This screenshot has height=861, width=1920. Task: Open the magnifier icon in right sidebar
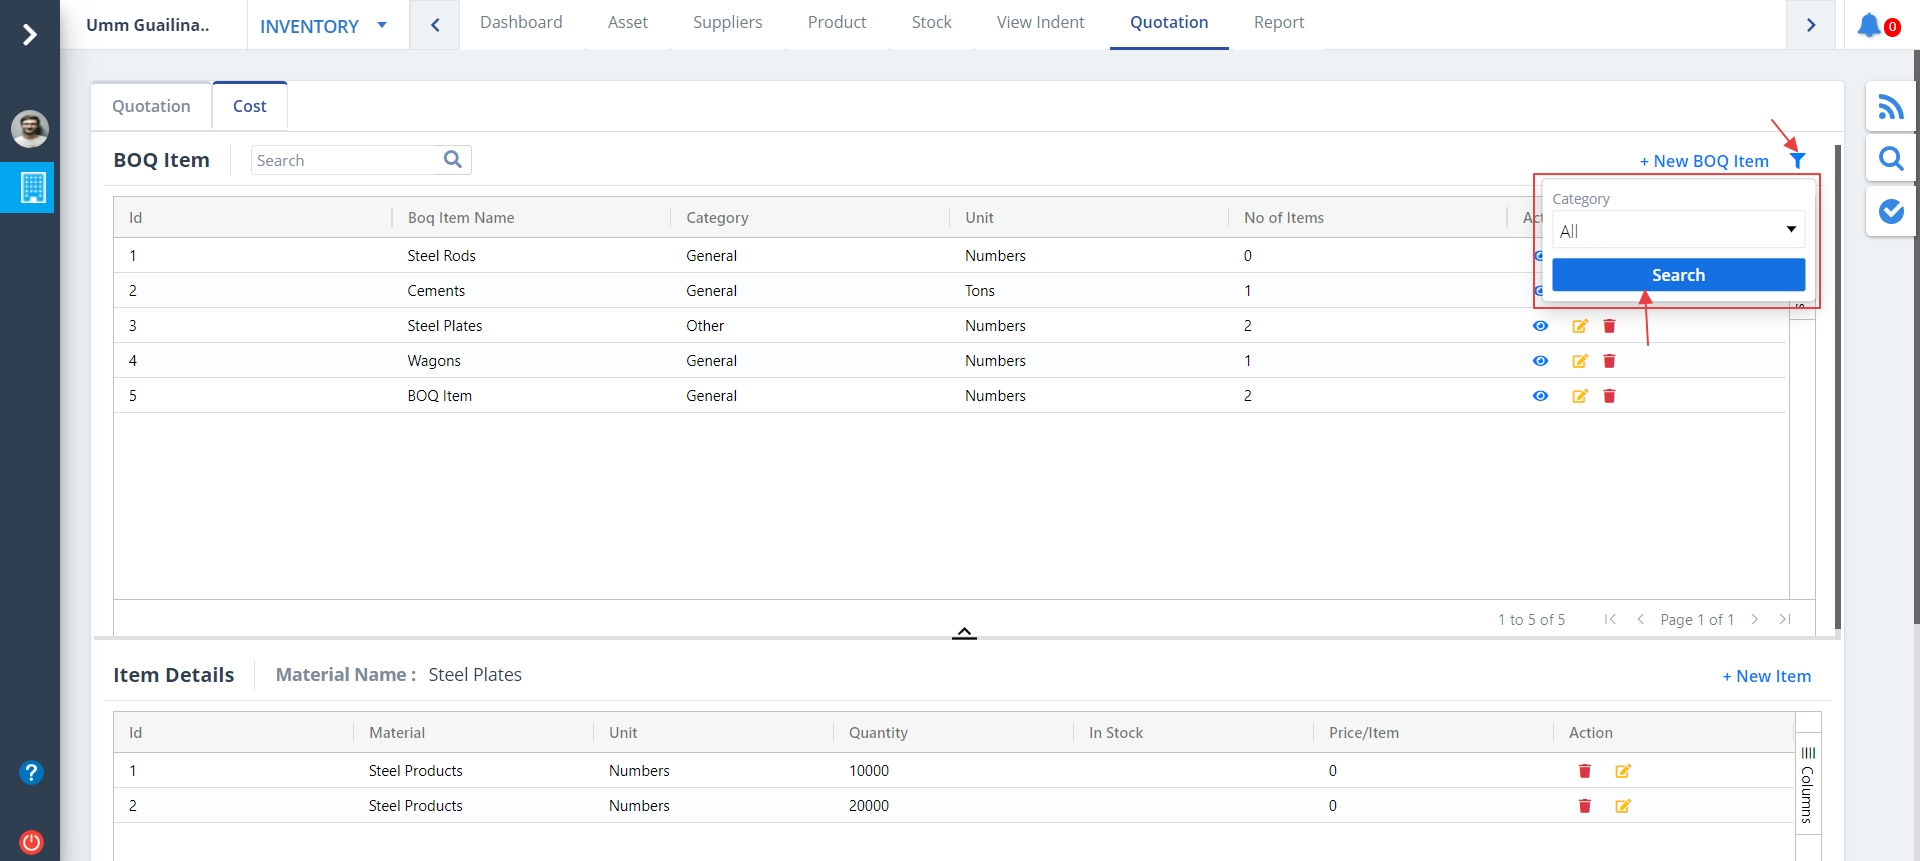coord(1890,159)
